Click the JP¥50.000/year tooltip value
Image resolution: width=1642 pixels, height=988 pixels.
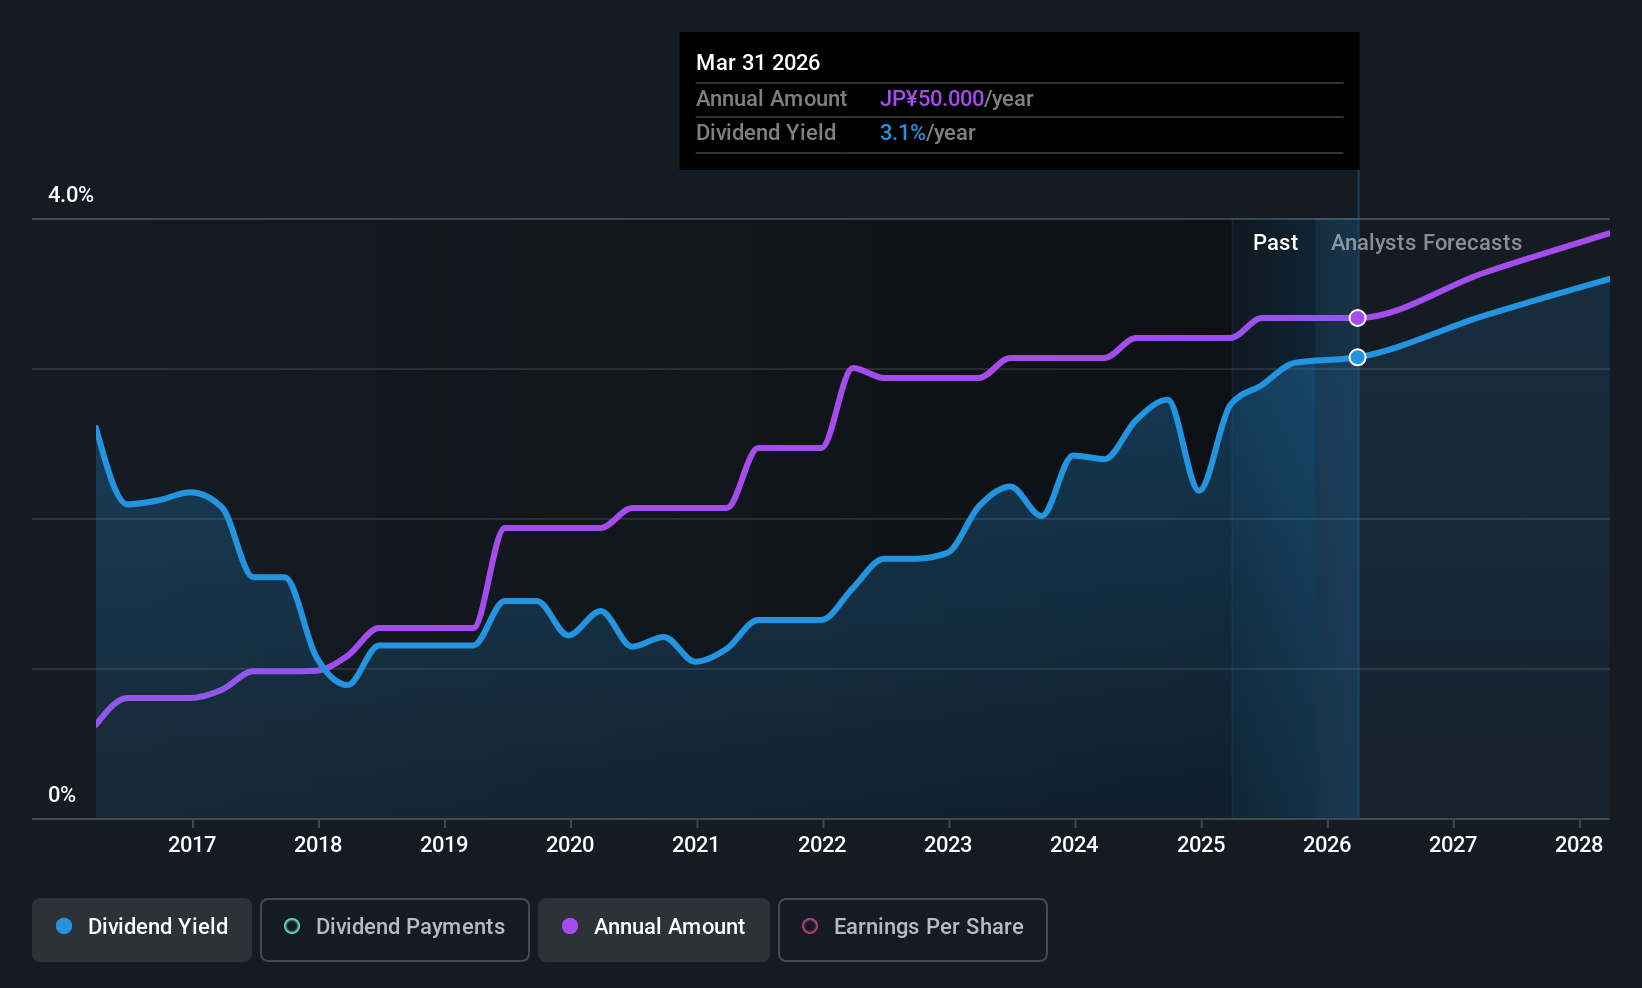coord(956,99)
